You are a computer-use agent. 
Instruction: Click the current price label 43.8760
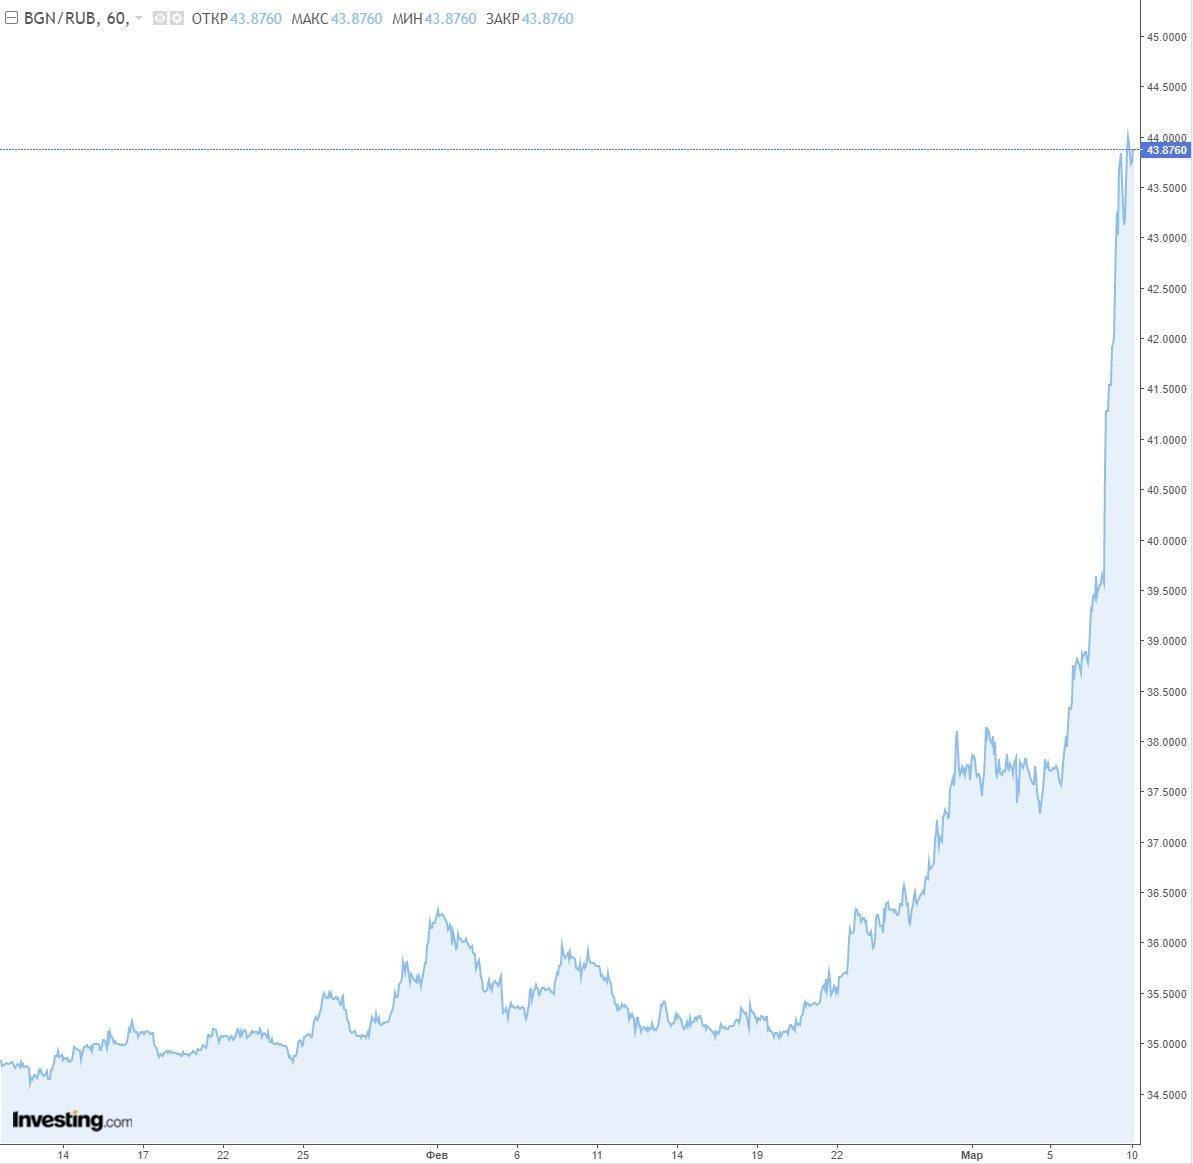[1166, 150]
